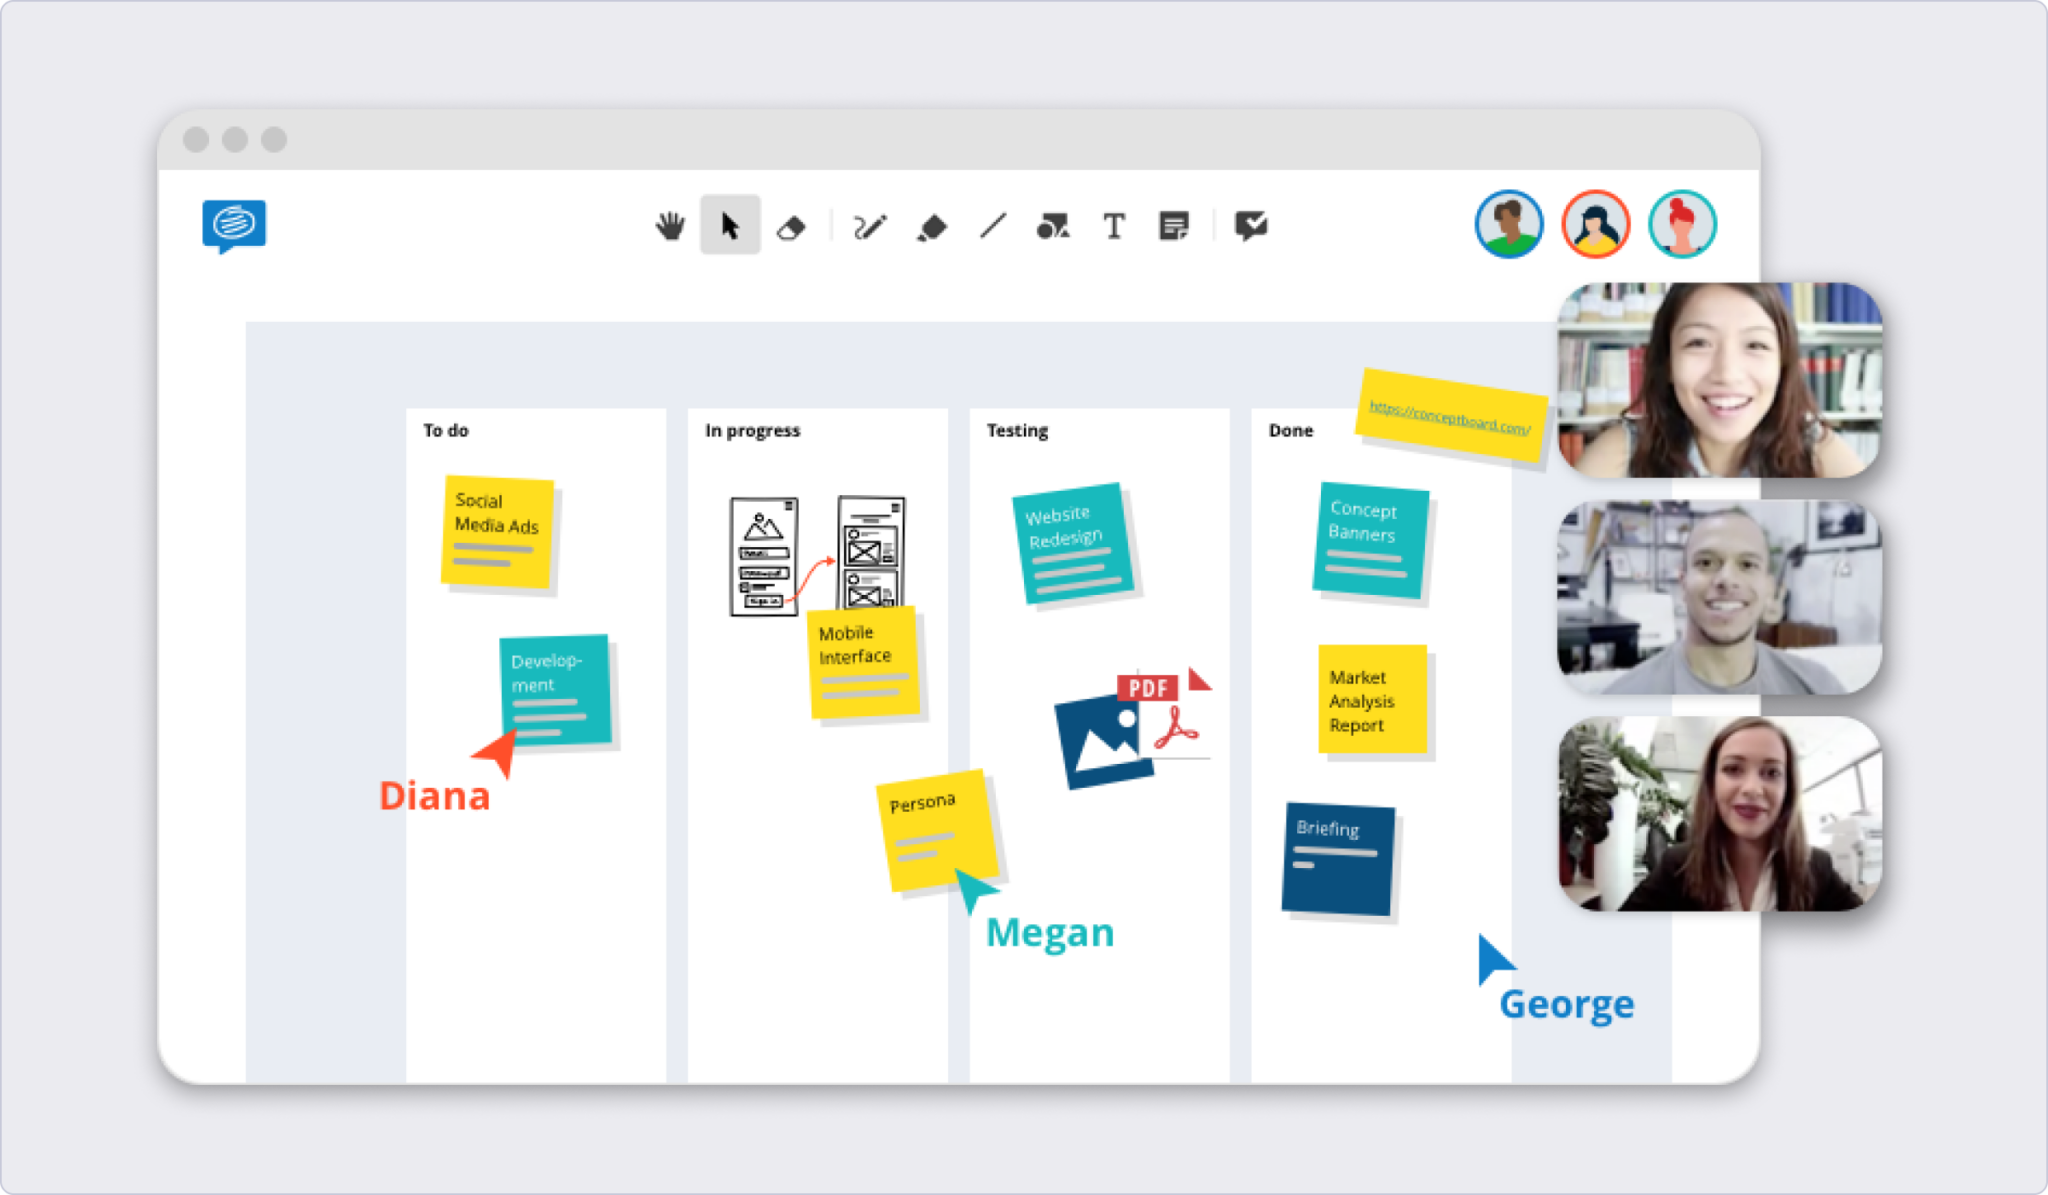Screen dimensions: 2048x1195
Task: Select the Highlighter tool
Action: tap(931, 226)
